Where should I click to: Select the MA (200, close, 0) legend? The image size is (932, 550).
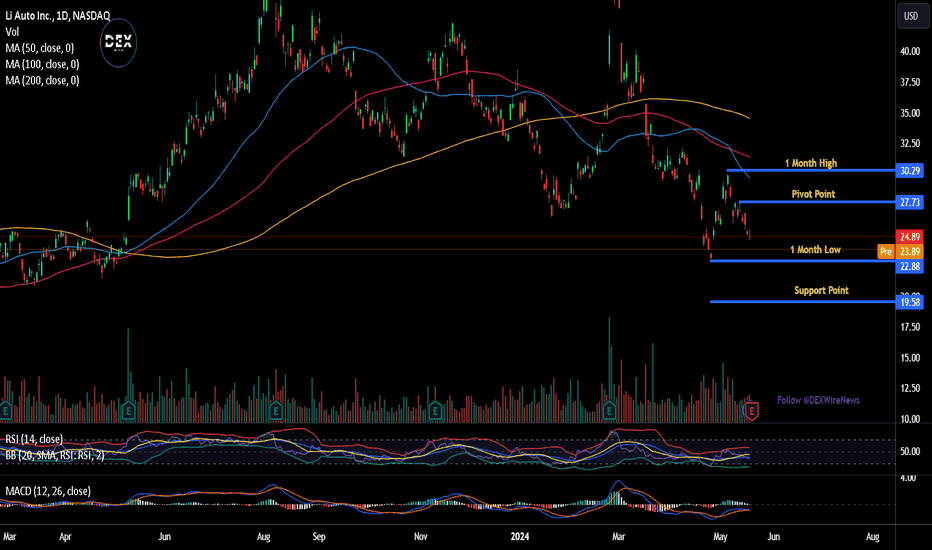(x=42, y=80)
